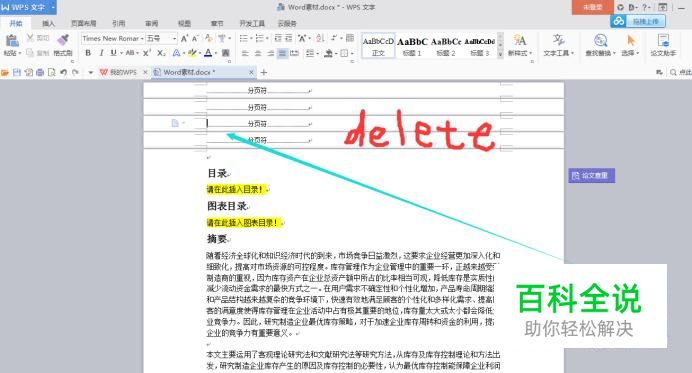
Task: Undo the last action
Action: (63, 72)
